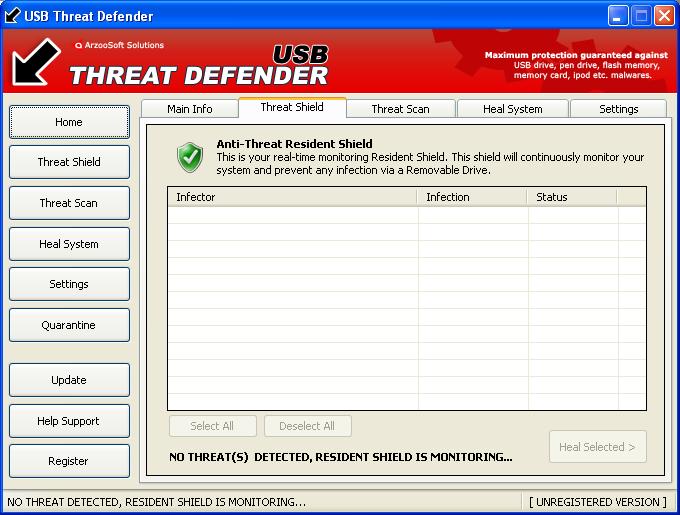Open Settings from the sidebar

pyautogui.click(x=69, y=284)
